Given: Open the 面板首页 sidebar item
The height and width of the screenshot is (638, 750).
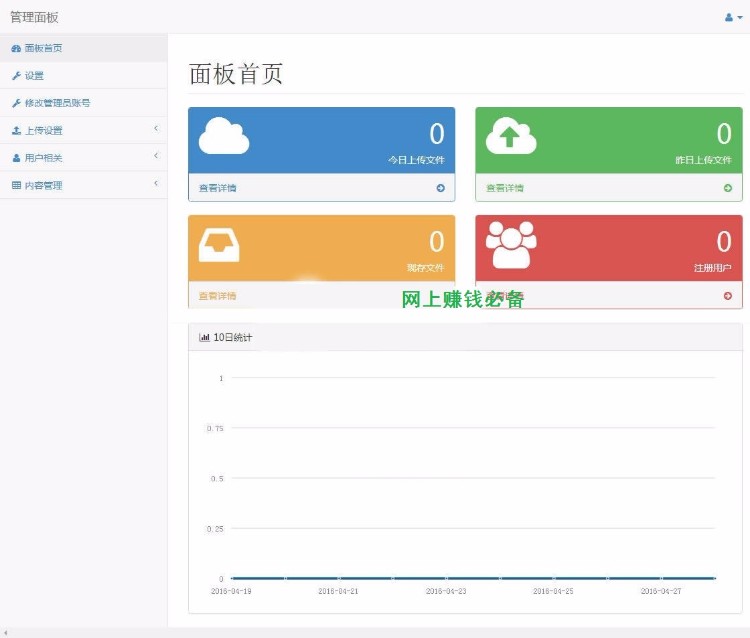Looking at the screenshot, I should 84,48.
